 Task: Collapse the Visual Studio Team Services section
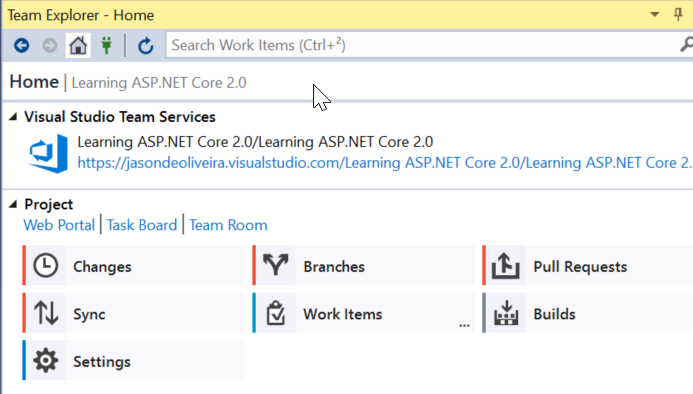13,117
